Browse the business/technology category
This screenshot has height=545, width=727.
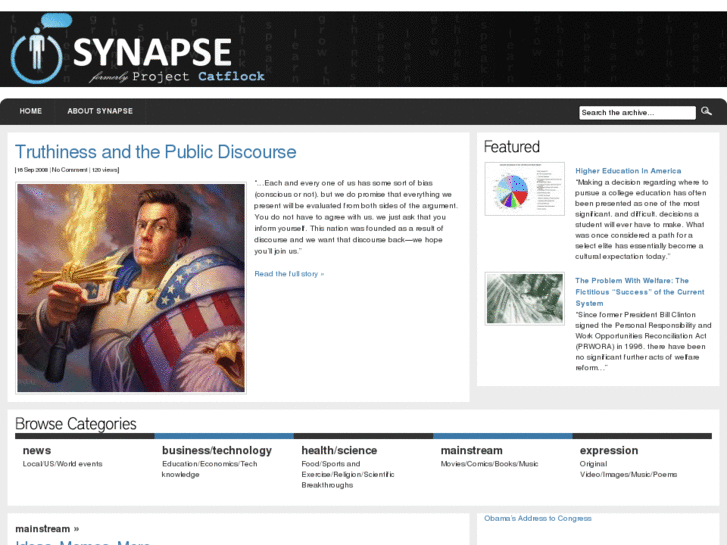click(217, 450)
